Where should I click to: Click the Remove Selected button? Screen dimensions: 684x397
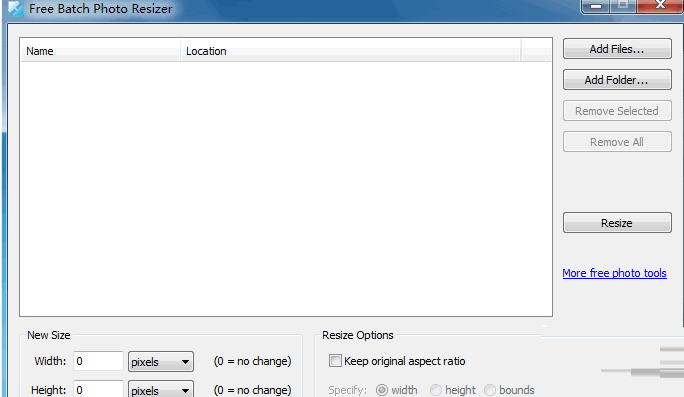click(617, 111)
